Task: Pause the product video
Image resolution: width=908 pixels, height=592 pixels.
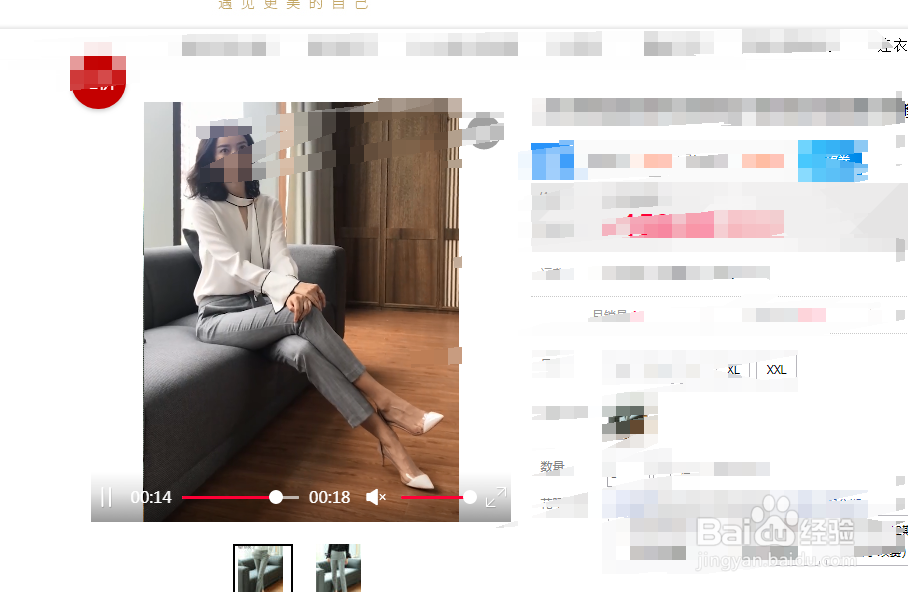Action: (106, 497)
